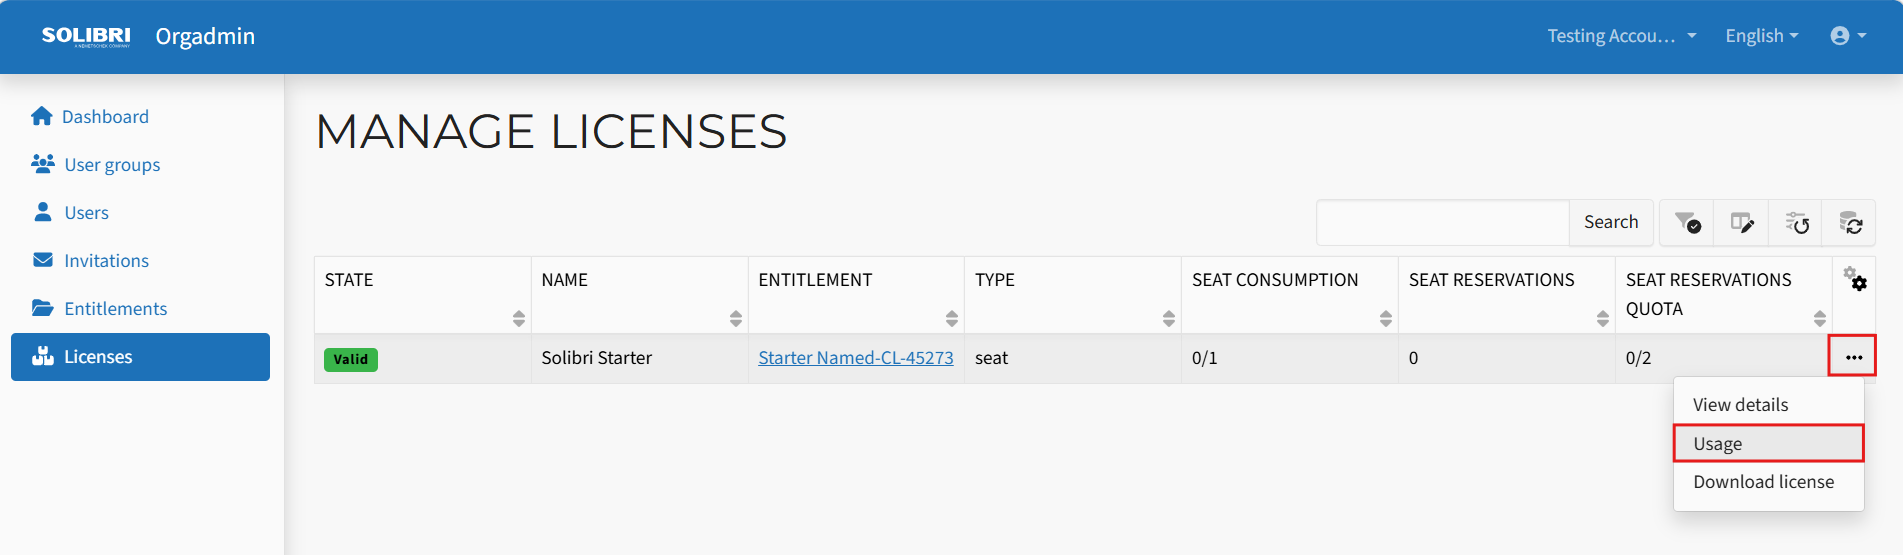This screenshot has height=555, width=1903.
Task: Sort the table by the STATE column
Action: click(x=518, y=318)
